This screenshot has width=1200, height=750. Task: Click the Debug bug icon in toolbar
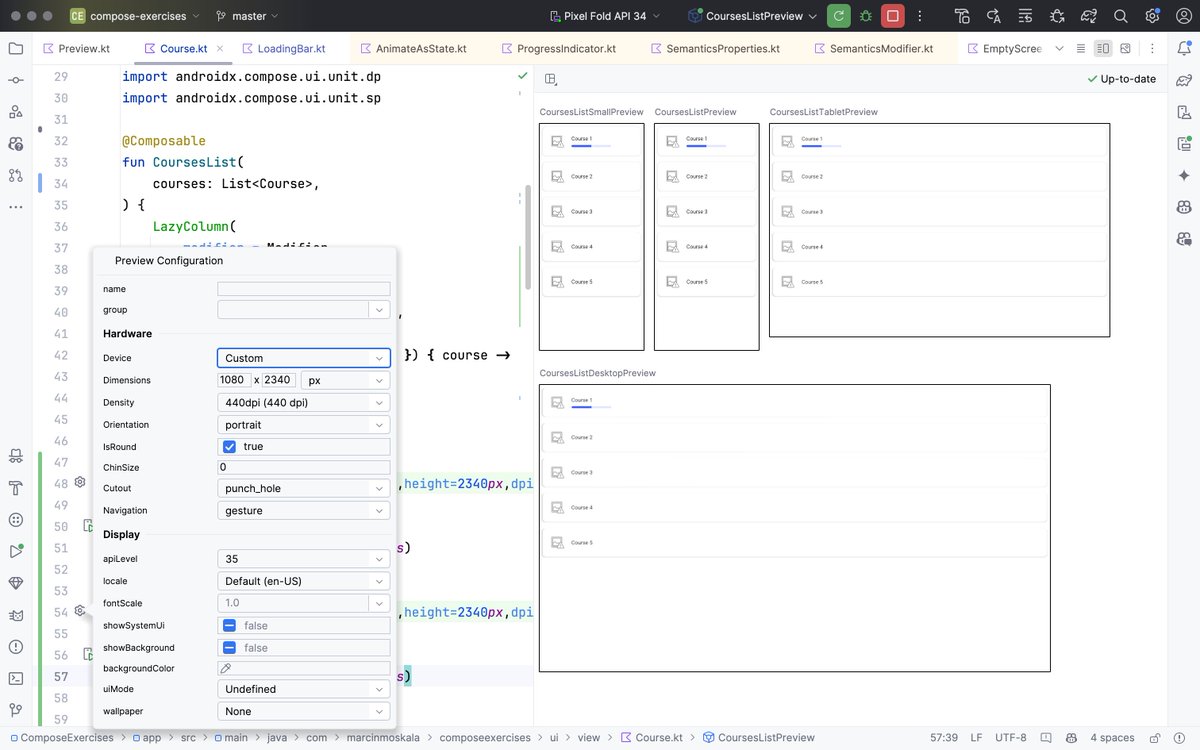(866, 16)
